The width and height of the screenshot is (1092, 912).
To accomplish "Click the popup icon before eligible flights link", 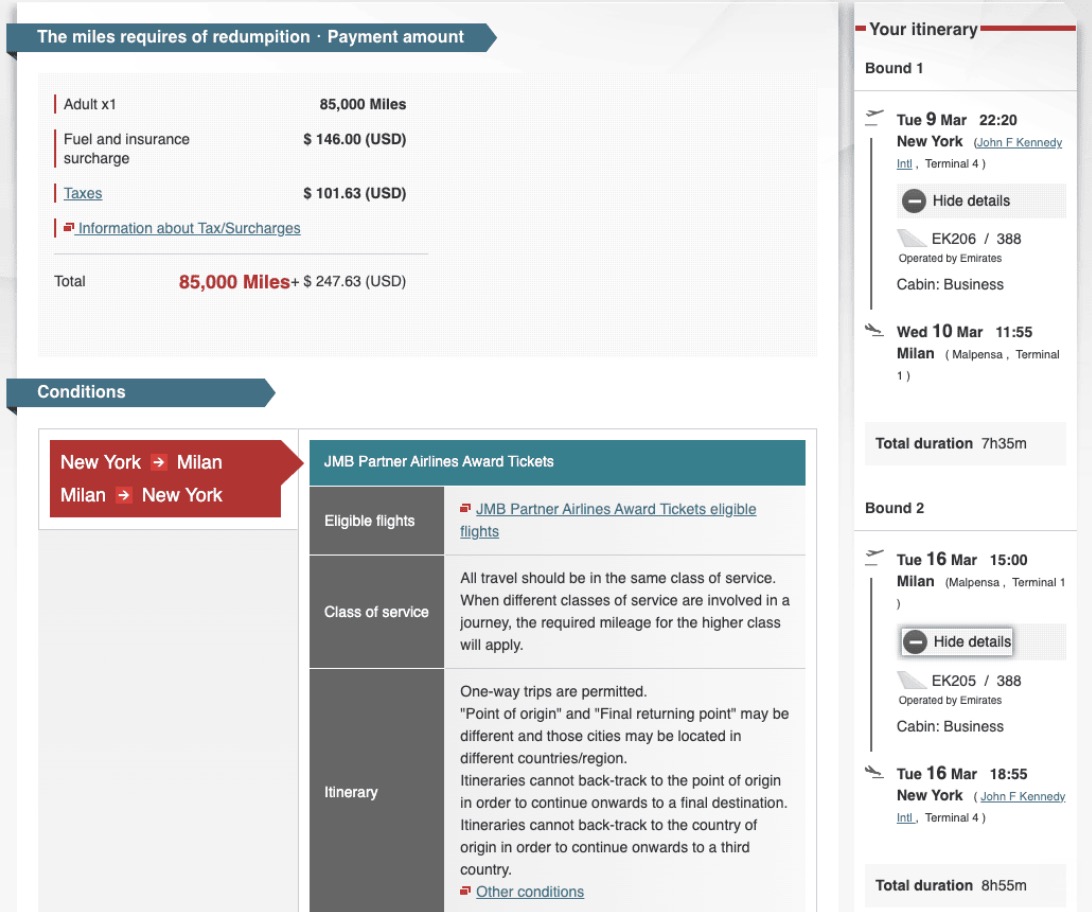I will coord(465,508).
